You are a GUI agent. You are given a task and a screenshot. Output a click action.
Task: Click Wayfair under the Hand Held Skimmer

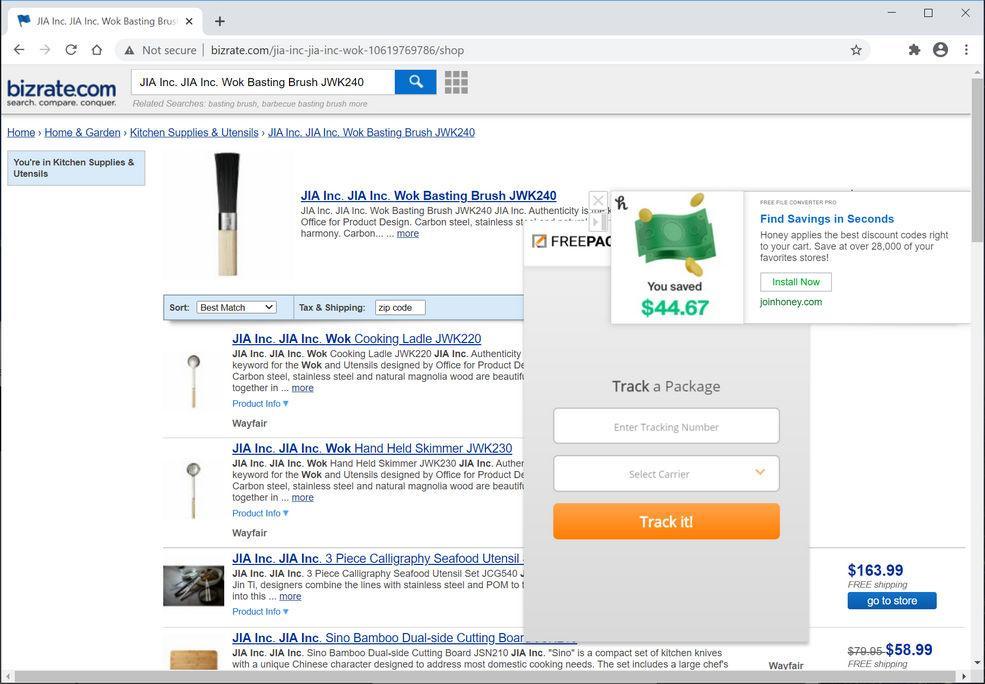tap(249, 533)
